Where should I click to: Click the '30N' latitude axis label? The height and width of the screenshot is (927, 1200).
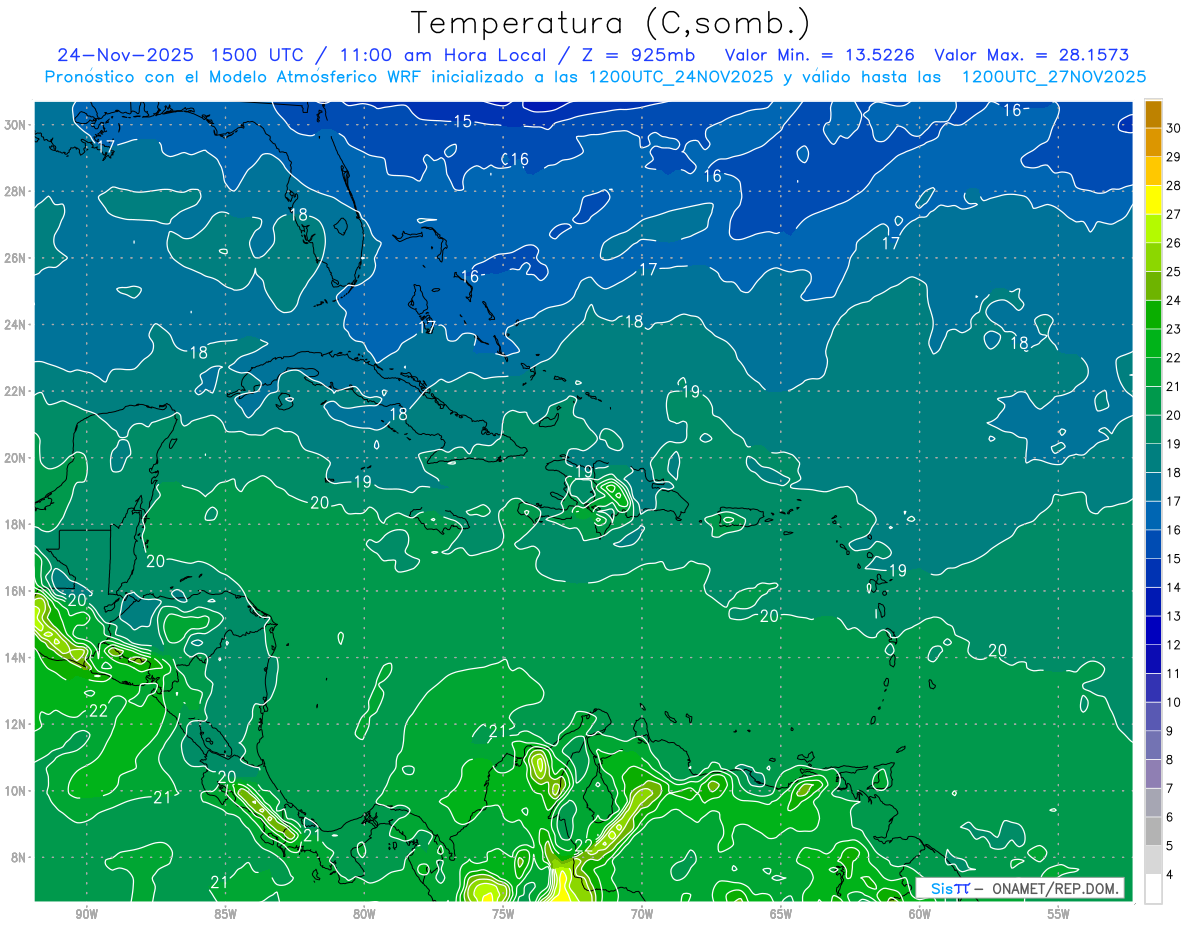[x=17, y=125]
